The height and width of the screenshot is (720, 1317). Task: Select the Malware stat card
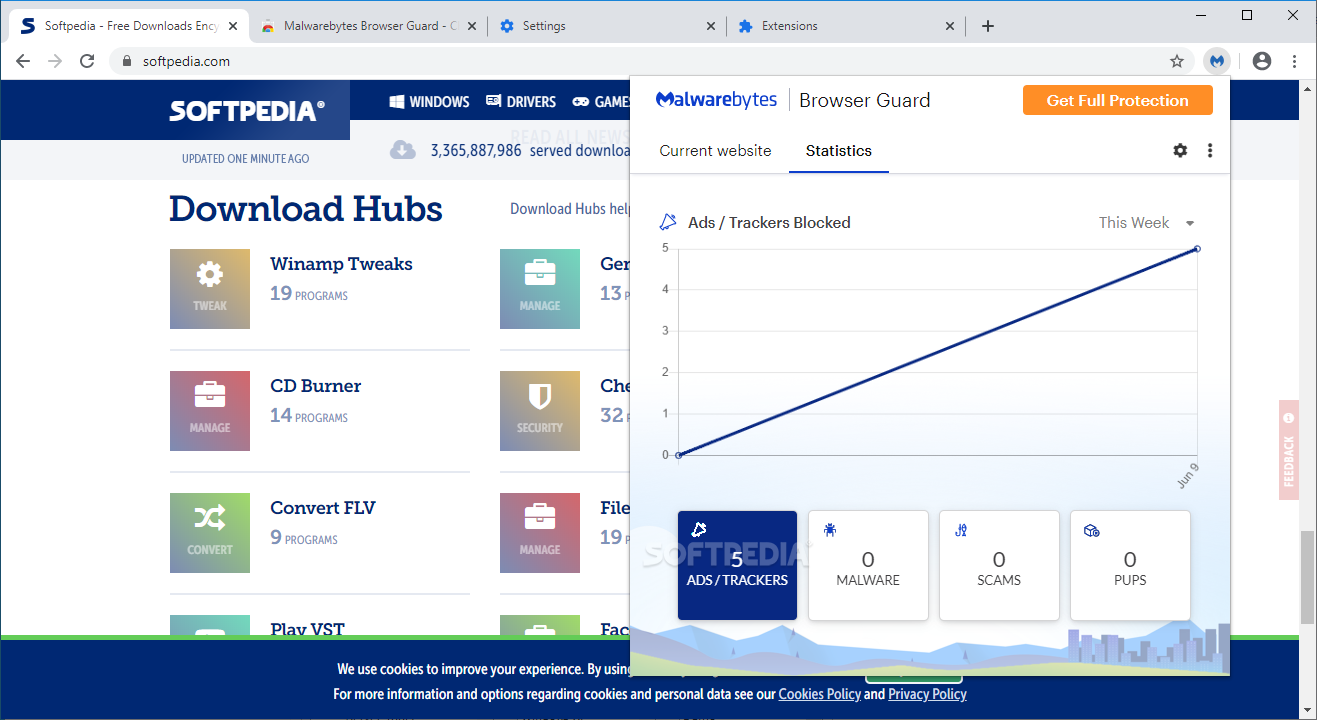coord(868,565)
